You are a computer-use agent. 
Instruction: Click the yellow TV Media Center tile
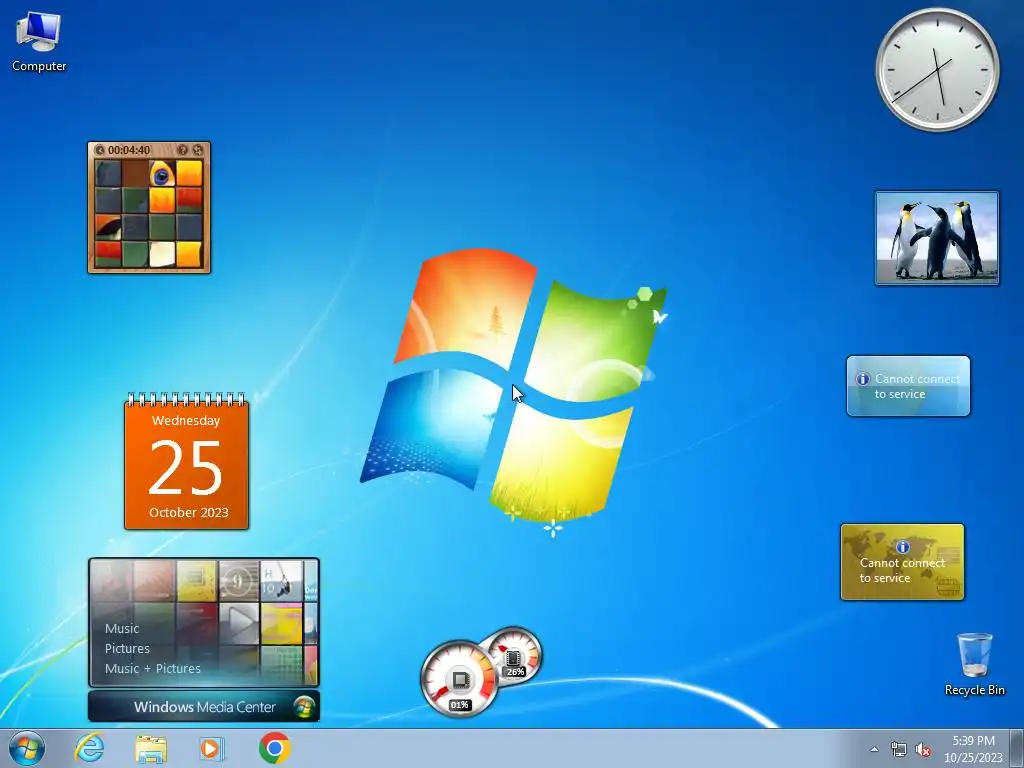coord(197,581)
